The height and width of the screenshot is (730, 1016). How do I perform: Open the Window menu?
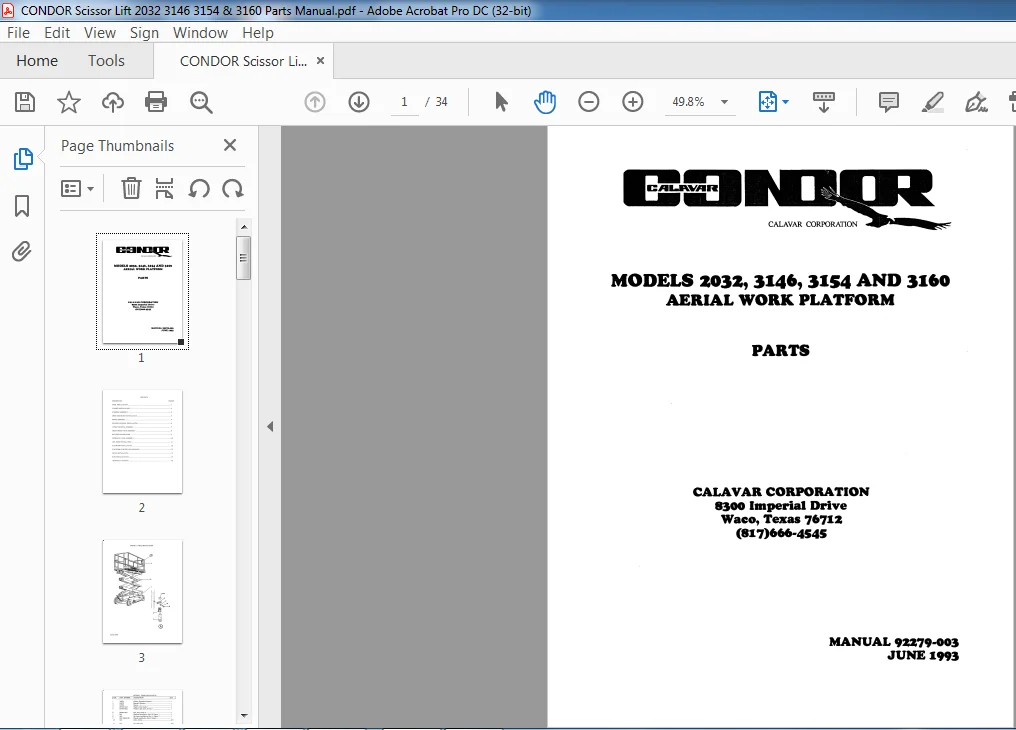pyautogui.click(x=200, y=32)
